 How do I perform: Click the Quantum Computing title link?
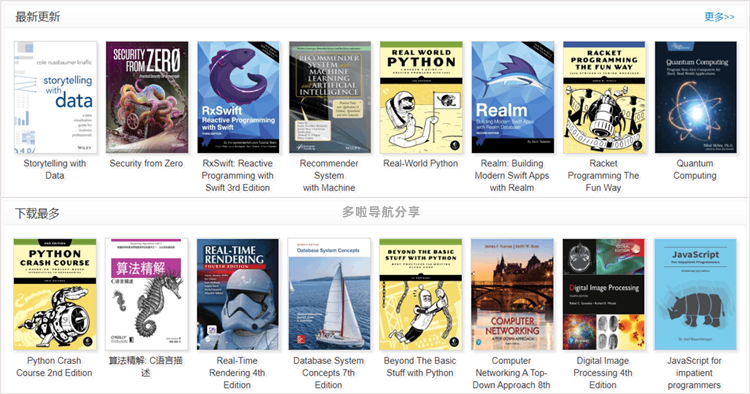click(695, 169)
